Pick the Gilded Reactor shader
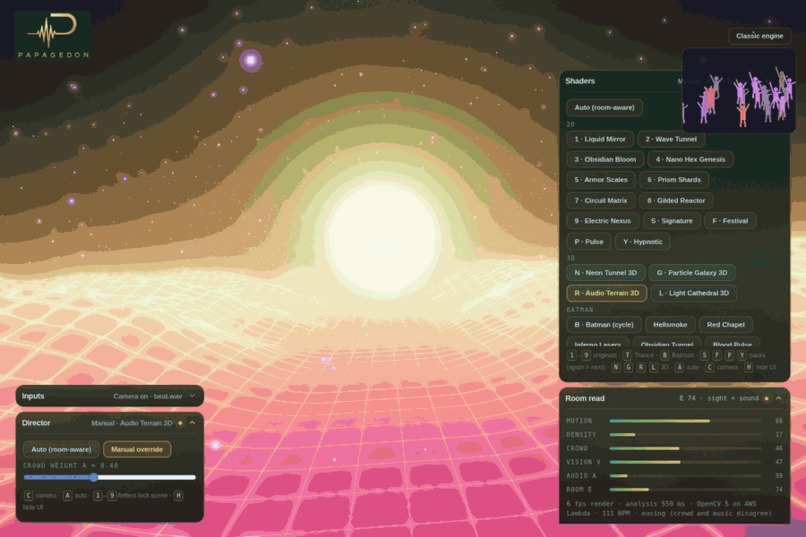Screen dimensions: 806x537 pos(676,200)
